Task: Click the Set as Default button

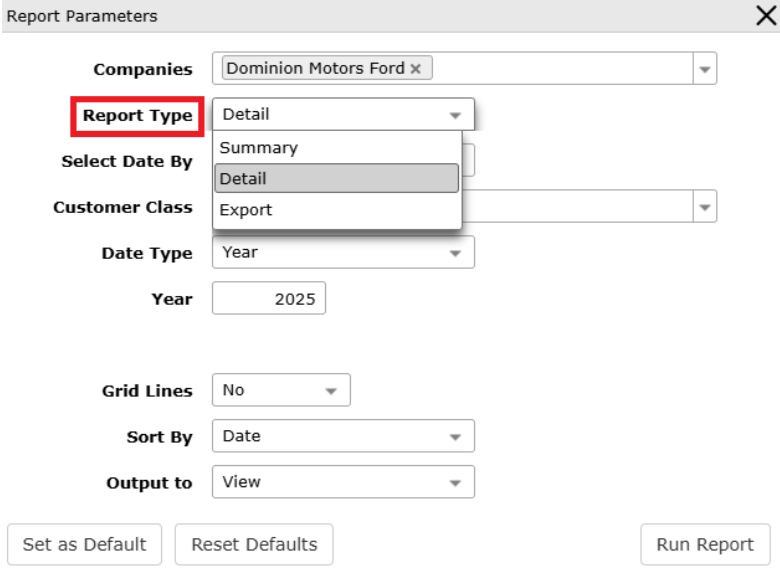Action: [x=85, y=544]
